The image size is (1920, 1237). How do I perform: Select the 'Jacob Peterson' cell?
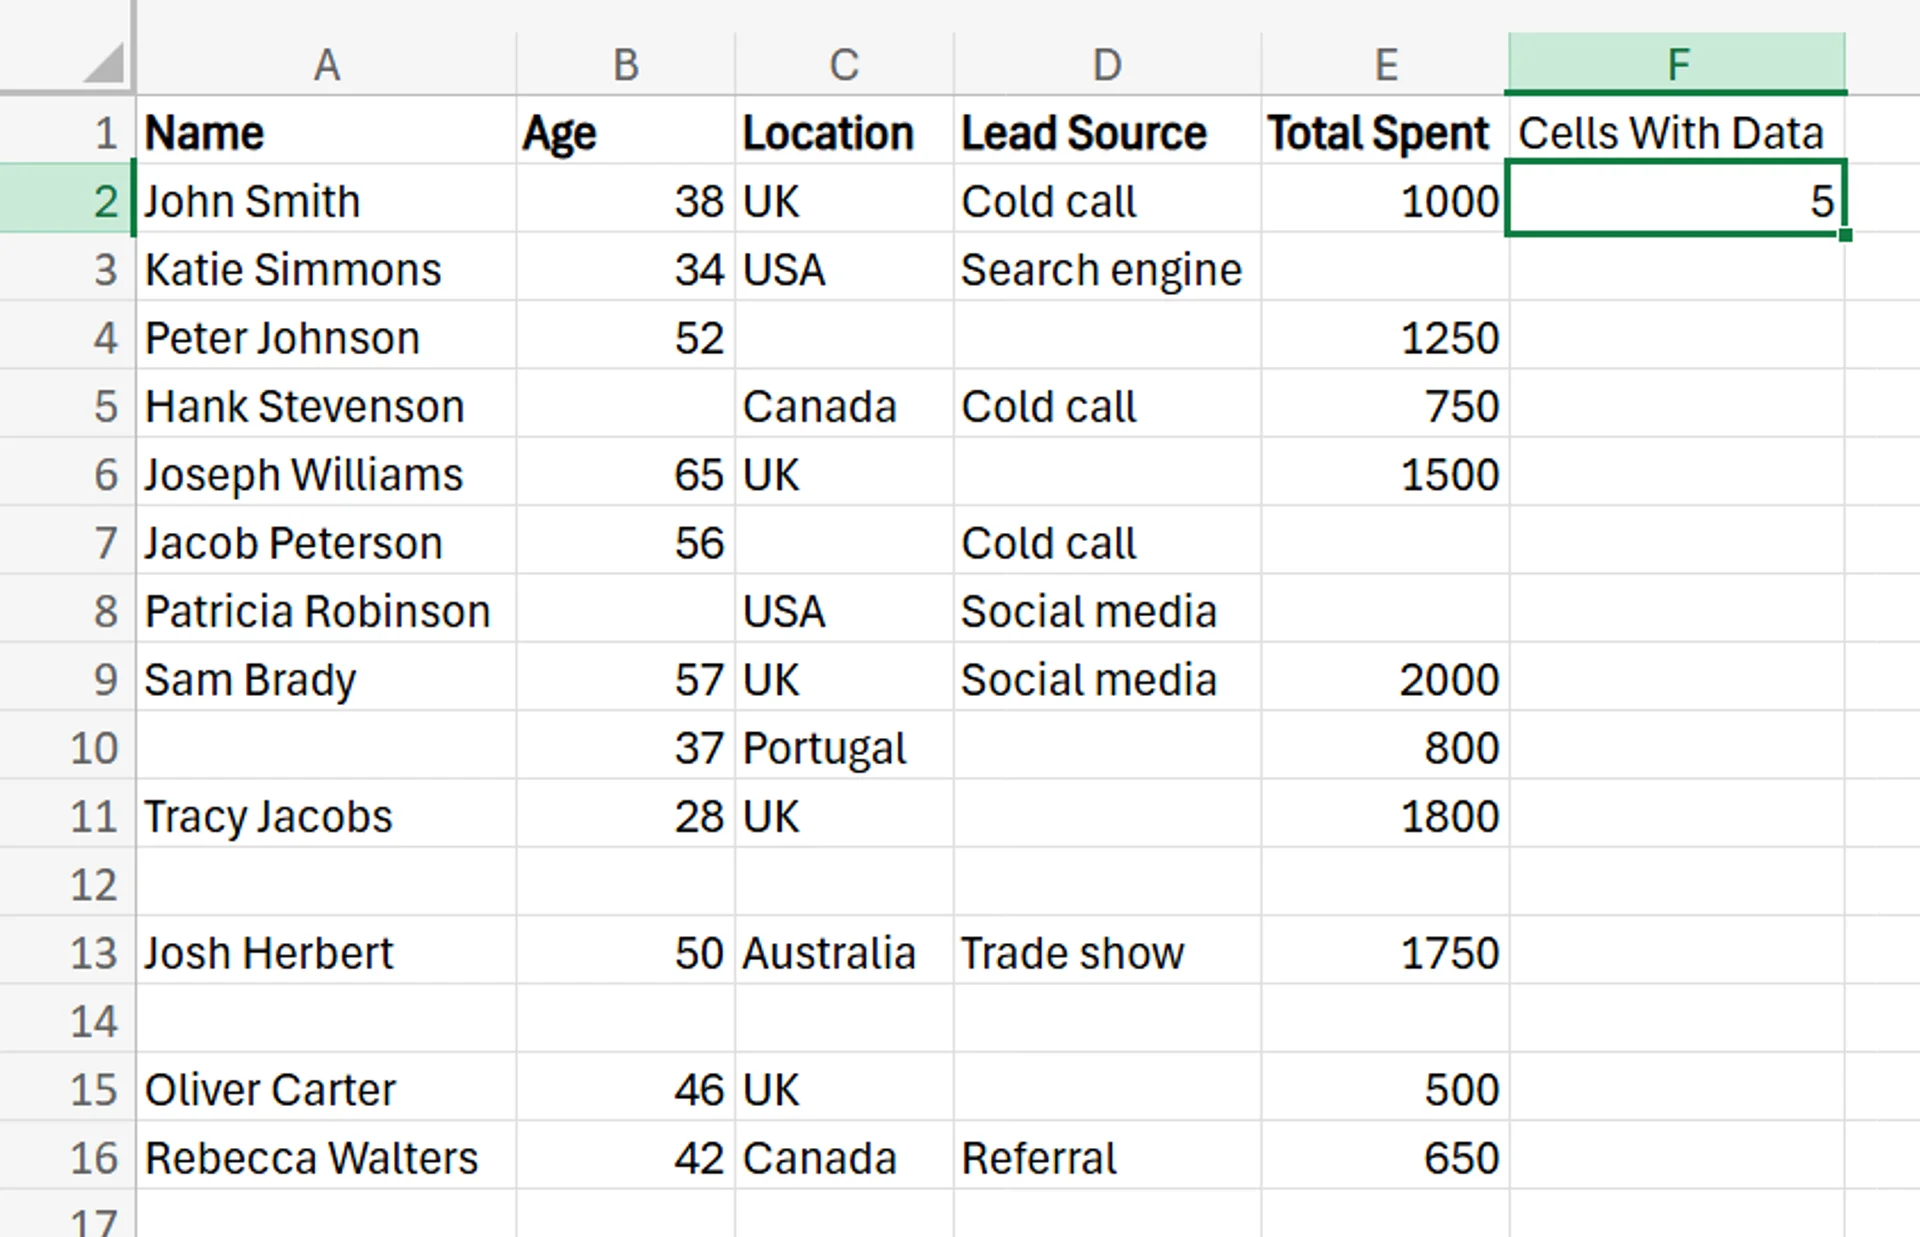[x=326, y=541]
